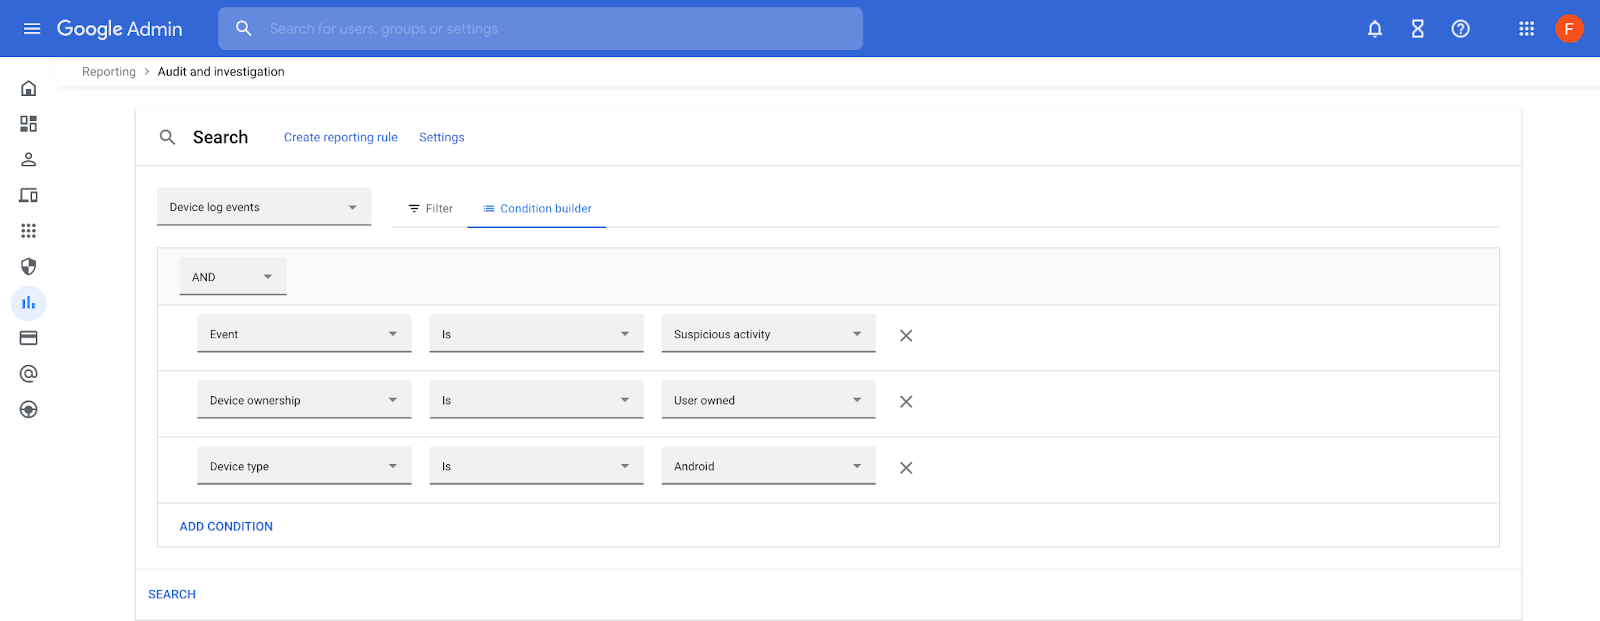This screenshot has height=621, width=1600.
Task: Open the Settings link
Action: click(442, 137)
